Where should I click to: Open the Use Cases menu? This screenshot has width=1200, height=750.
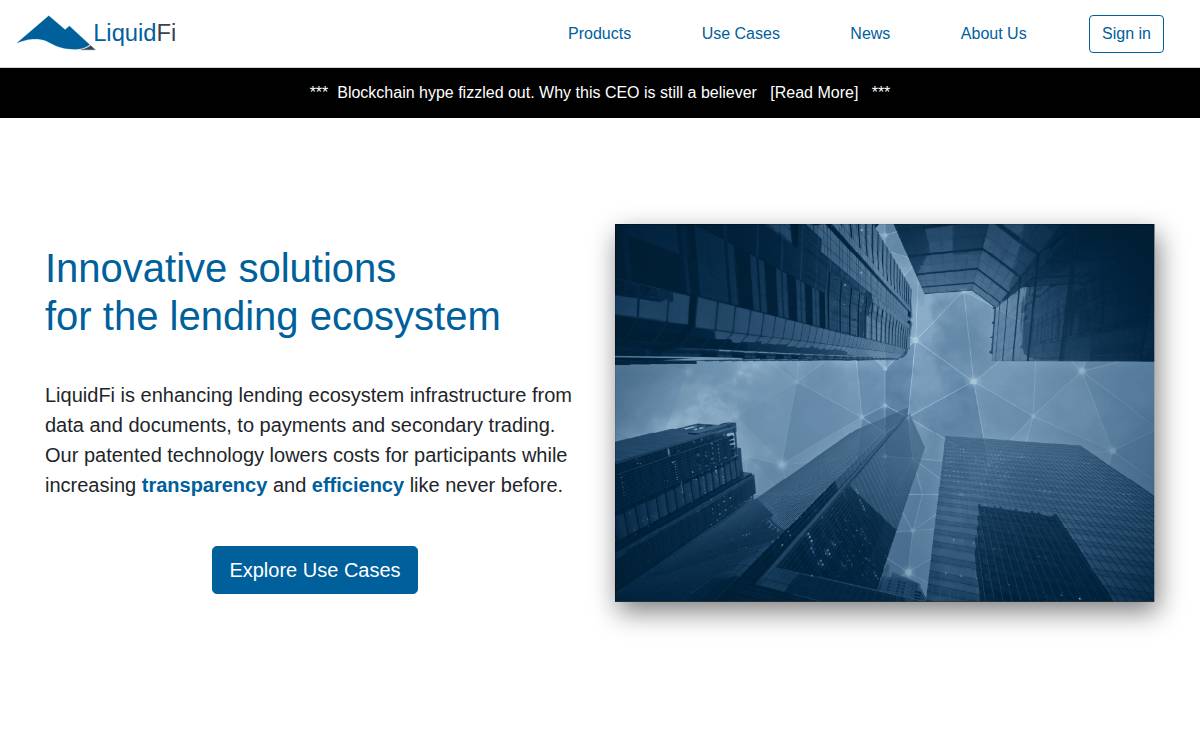(x=740, y=33)
